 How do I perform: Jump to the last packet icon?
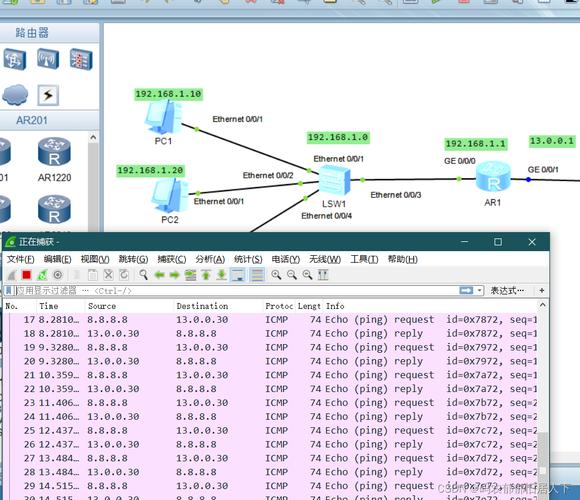[x=221, y=275]
